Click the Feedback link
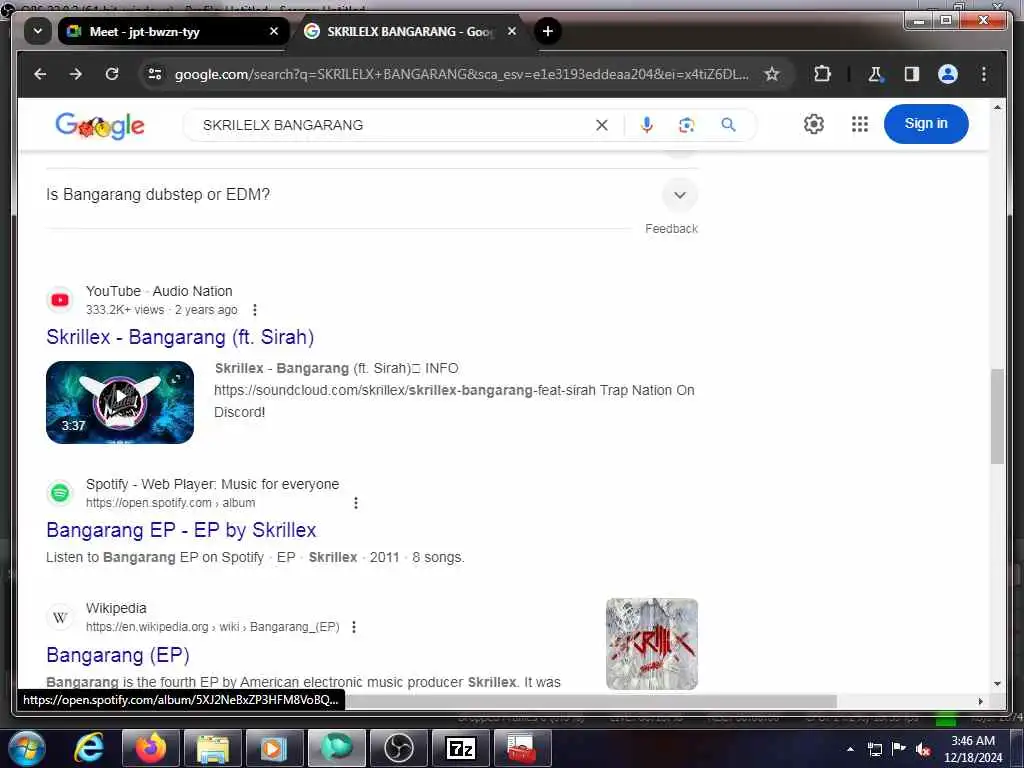1024x768 pixels. 671,229
